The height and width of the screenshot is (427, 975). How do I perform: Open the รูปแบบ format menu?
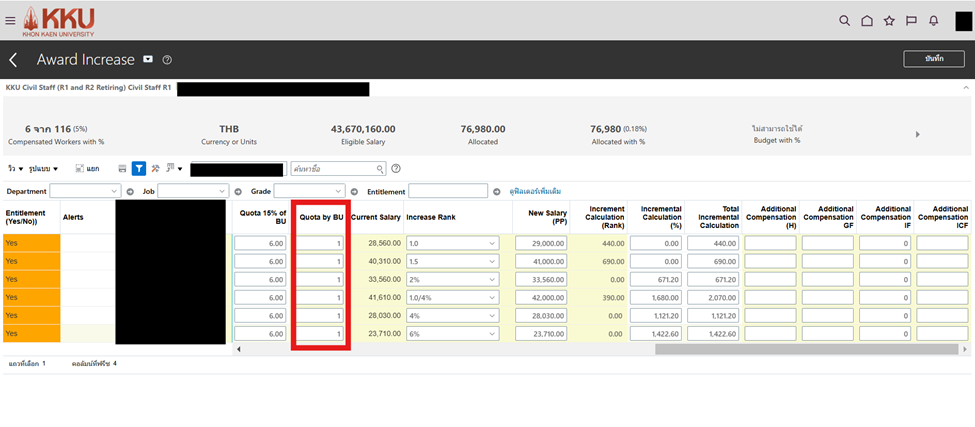coord(44,169)
